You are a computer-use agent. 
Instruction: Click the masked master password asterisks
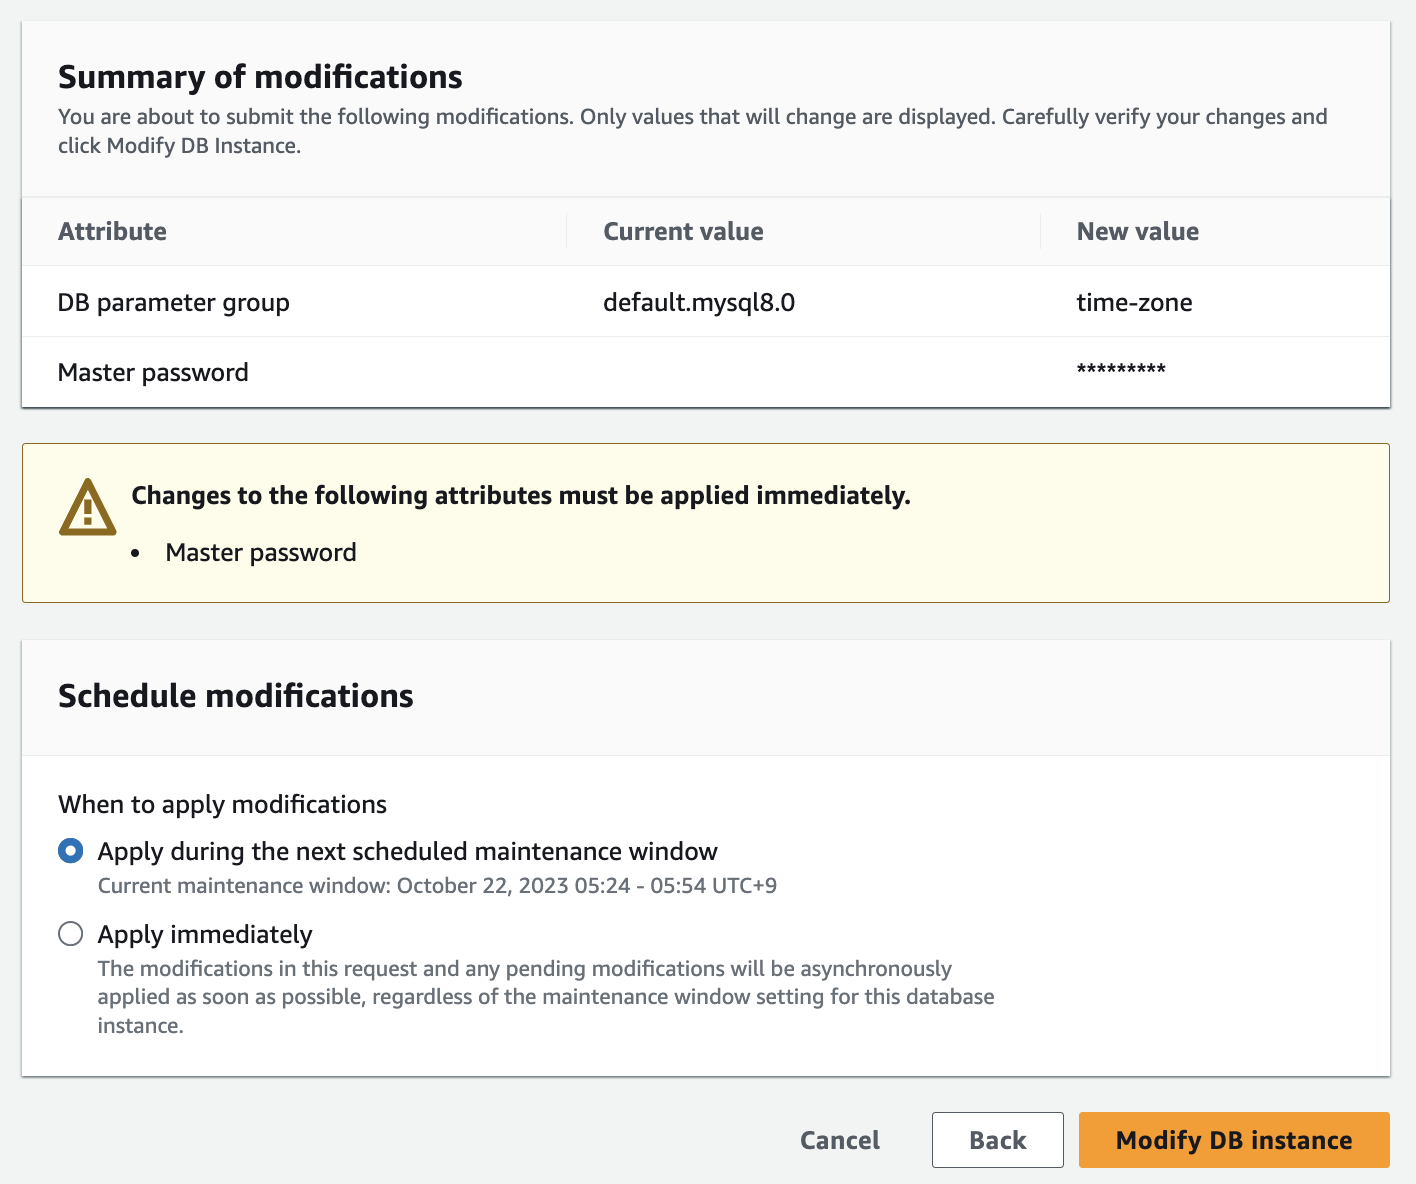[1120, 371]
